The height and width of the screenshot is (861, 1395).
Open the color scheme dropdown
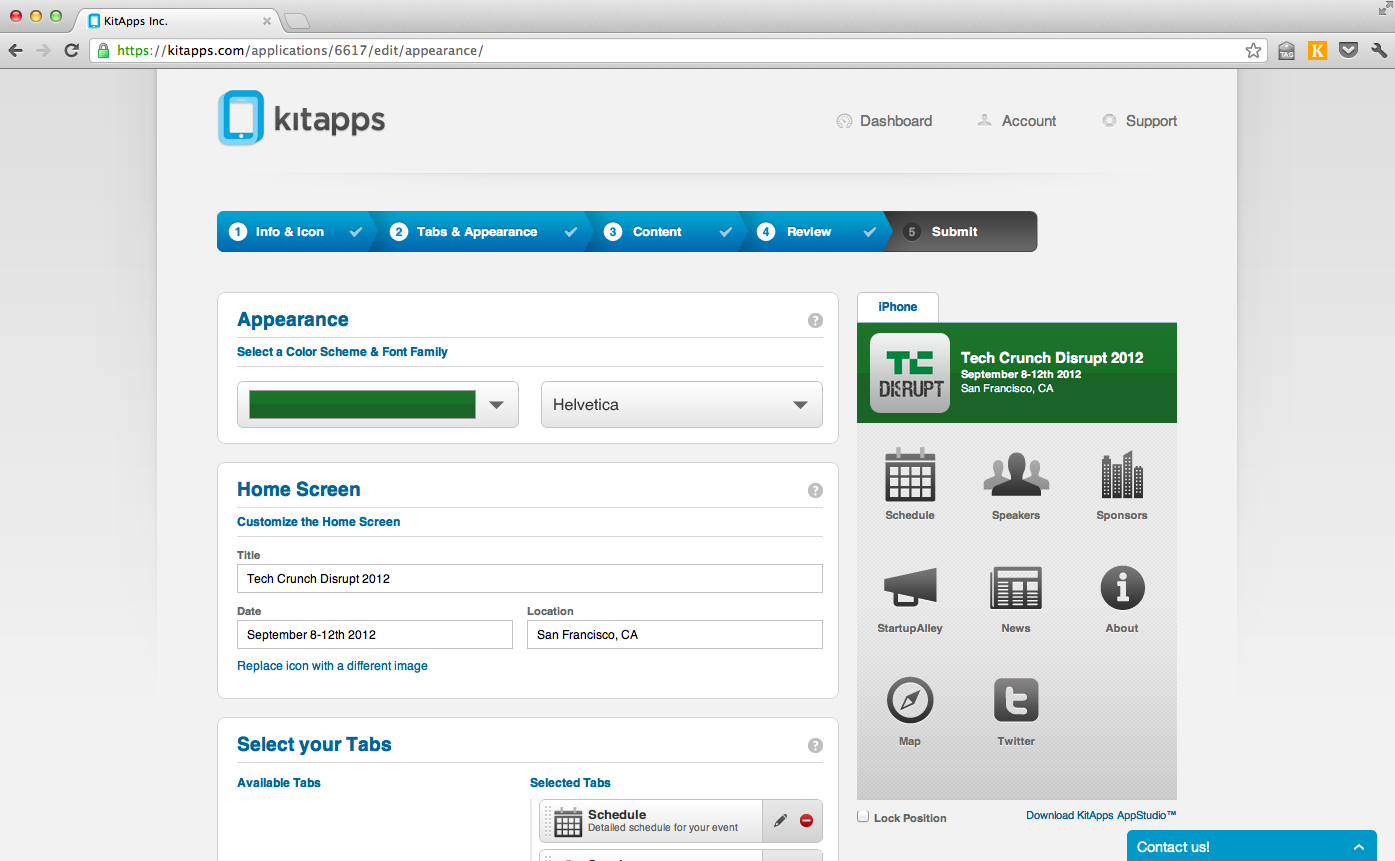pyautogui.click(x=377, y=405)
